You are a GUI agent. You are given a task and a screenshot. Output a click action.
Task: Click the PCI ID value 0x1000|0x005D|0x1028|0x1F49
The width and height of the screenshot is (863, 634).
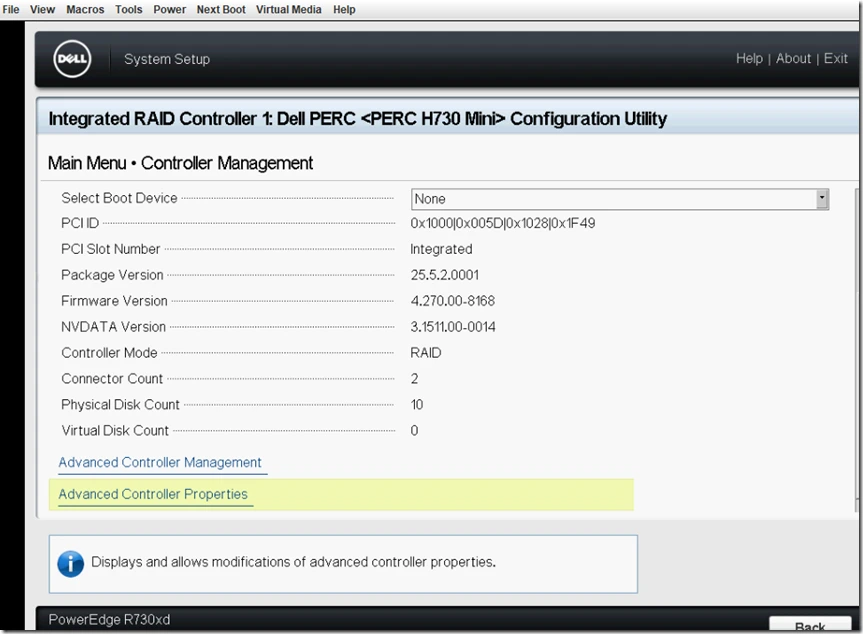tap(502, 223)
